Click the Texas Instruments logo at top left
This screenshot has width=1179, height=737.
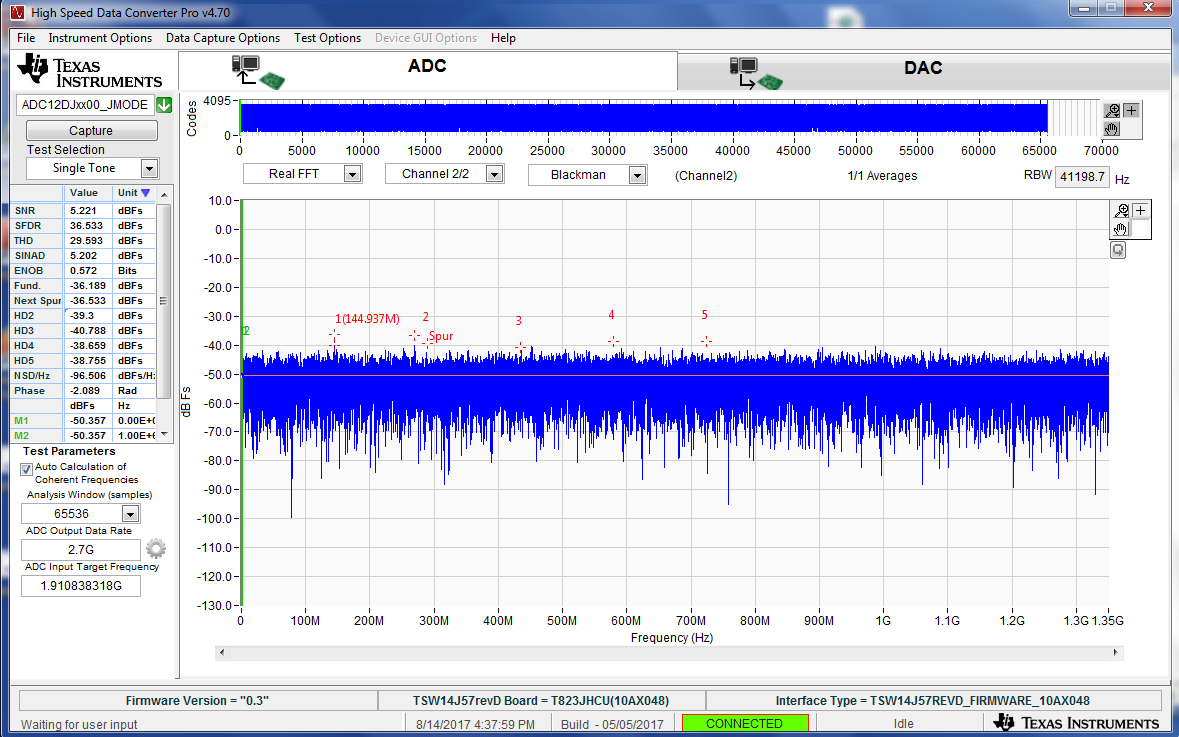coord(89,71)
